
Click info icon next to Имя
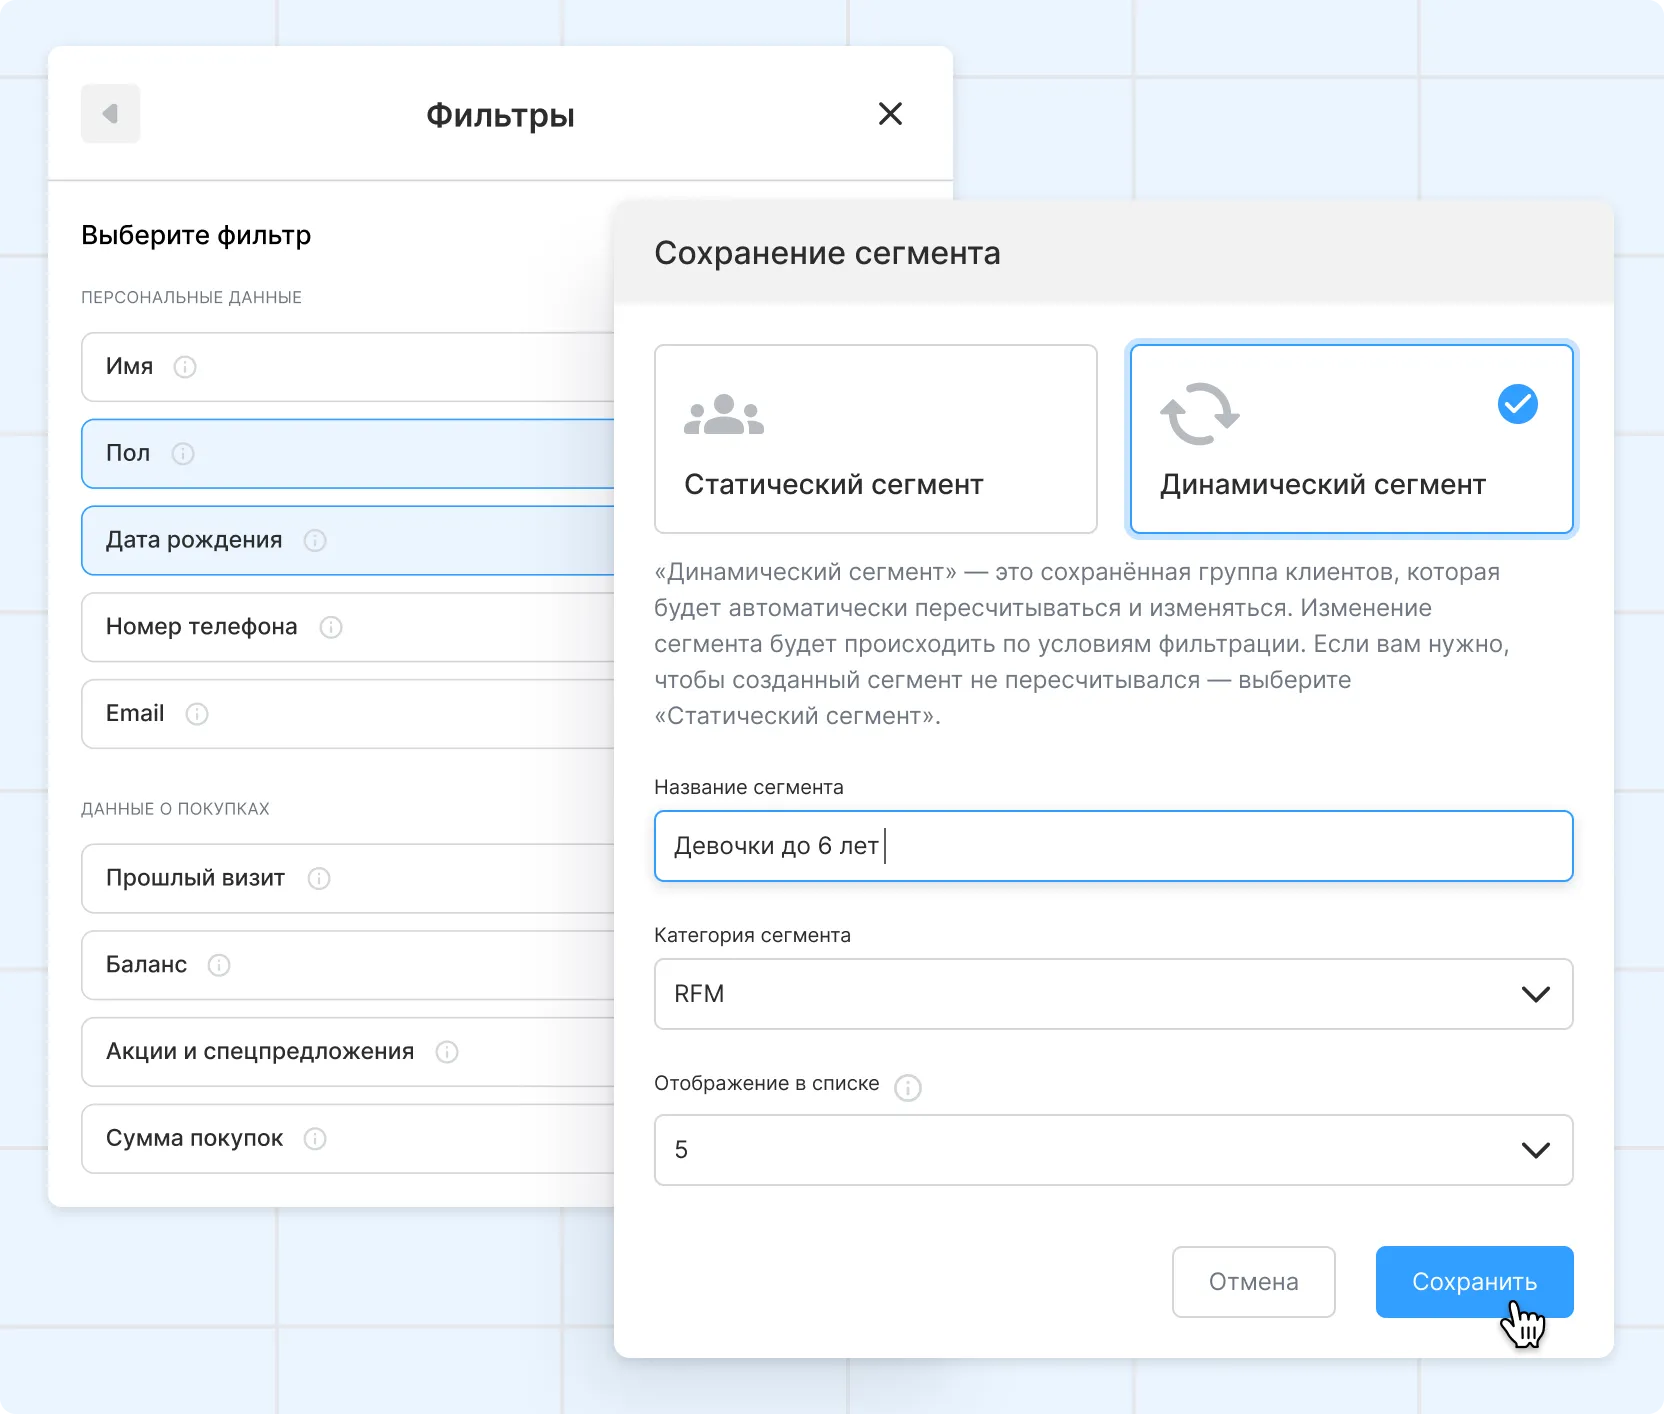(x=185, y=367)
